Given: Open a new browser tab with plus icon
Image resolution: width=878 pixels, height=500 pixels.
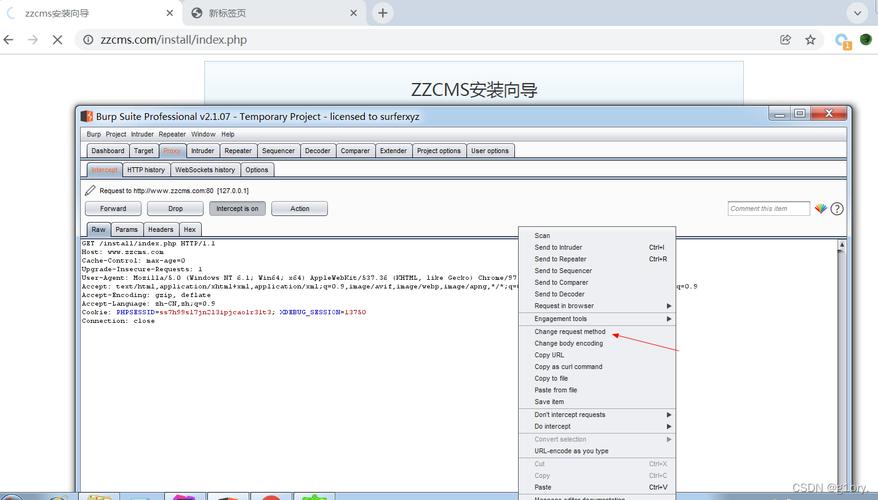Looking at the screenshot, I should coord(383,13).
